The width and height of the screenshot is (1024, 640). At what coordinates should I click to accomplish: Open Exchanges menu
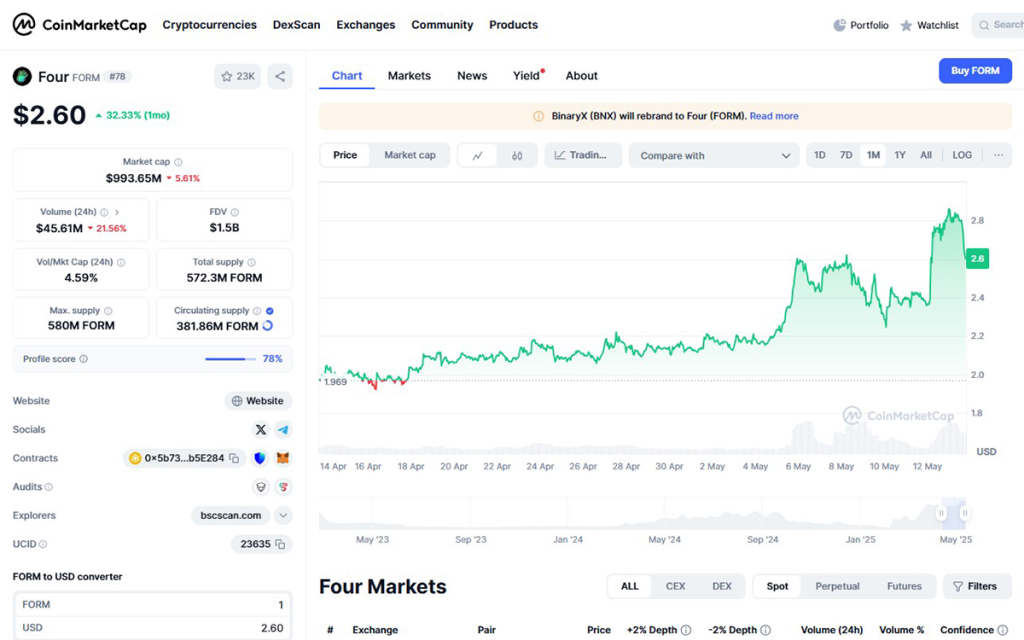(x=366, y=25)
